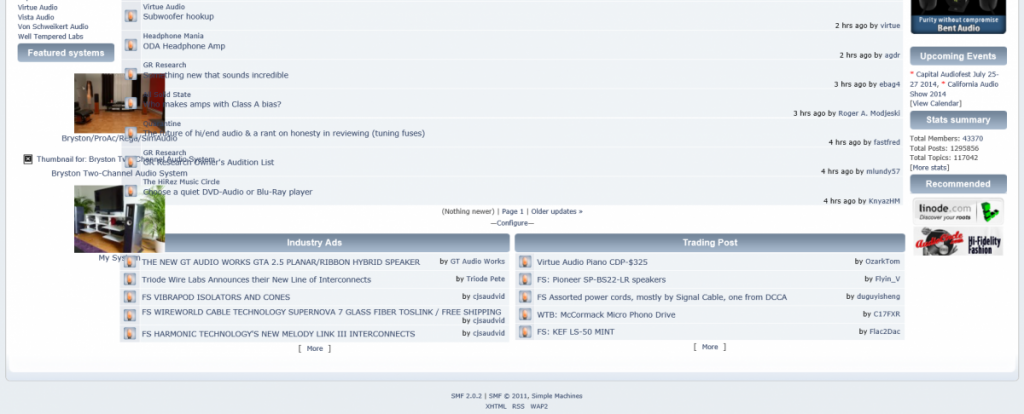Open Well Tempered Labs sidebar link

[x=50, y=37]
